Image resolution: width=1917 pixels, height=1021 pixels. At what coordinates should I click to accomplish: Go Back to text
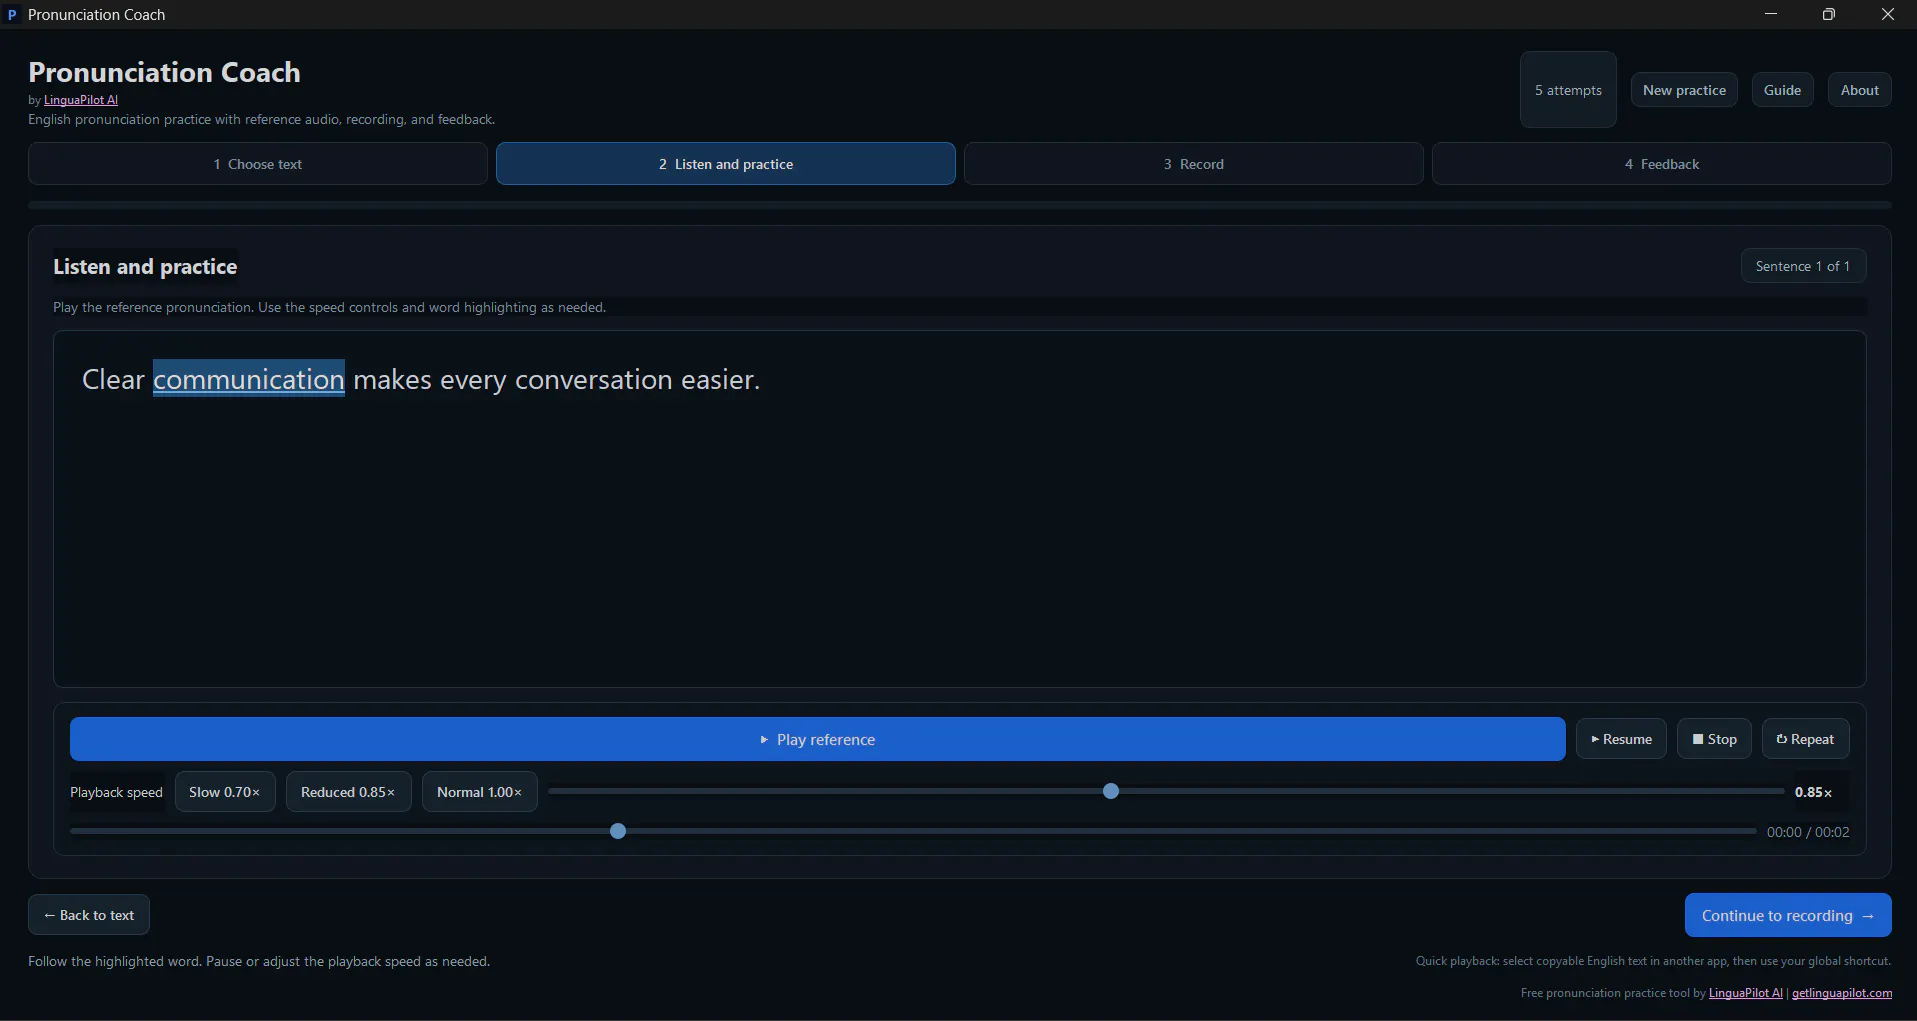pyautogui.click(x=89, y=915)
